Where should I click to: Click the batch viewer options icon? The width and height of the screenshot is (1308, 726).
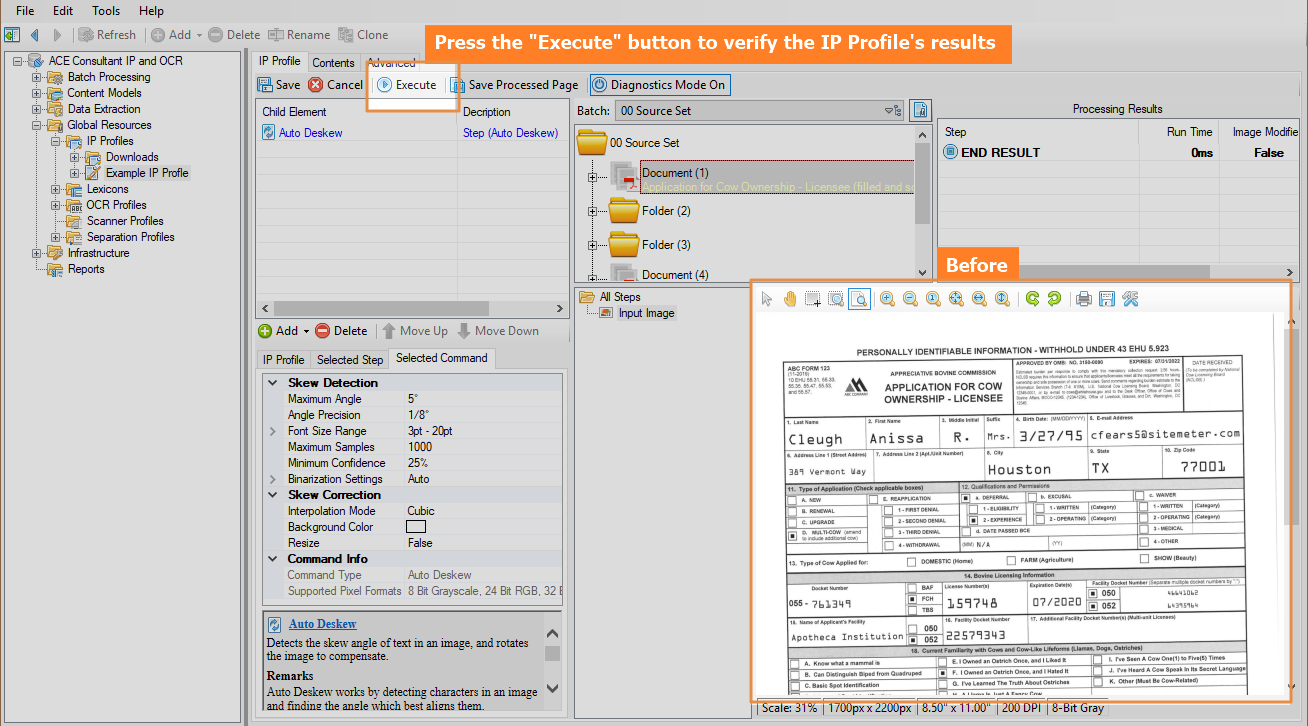(x=921, y=110)
